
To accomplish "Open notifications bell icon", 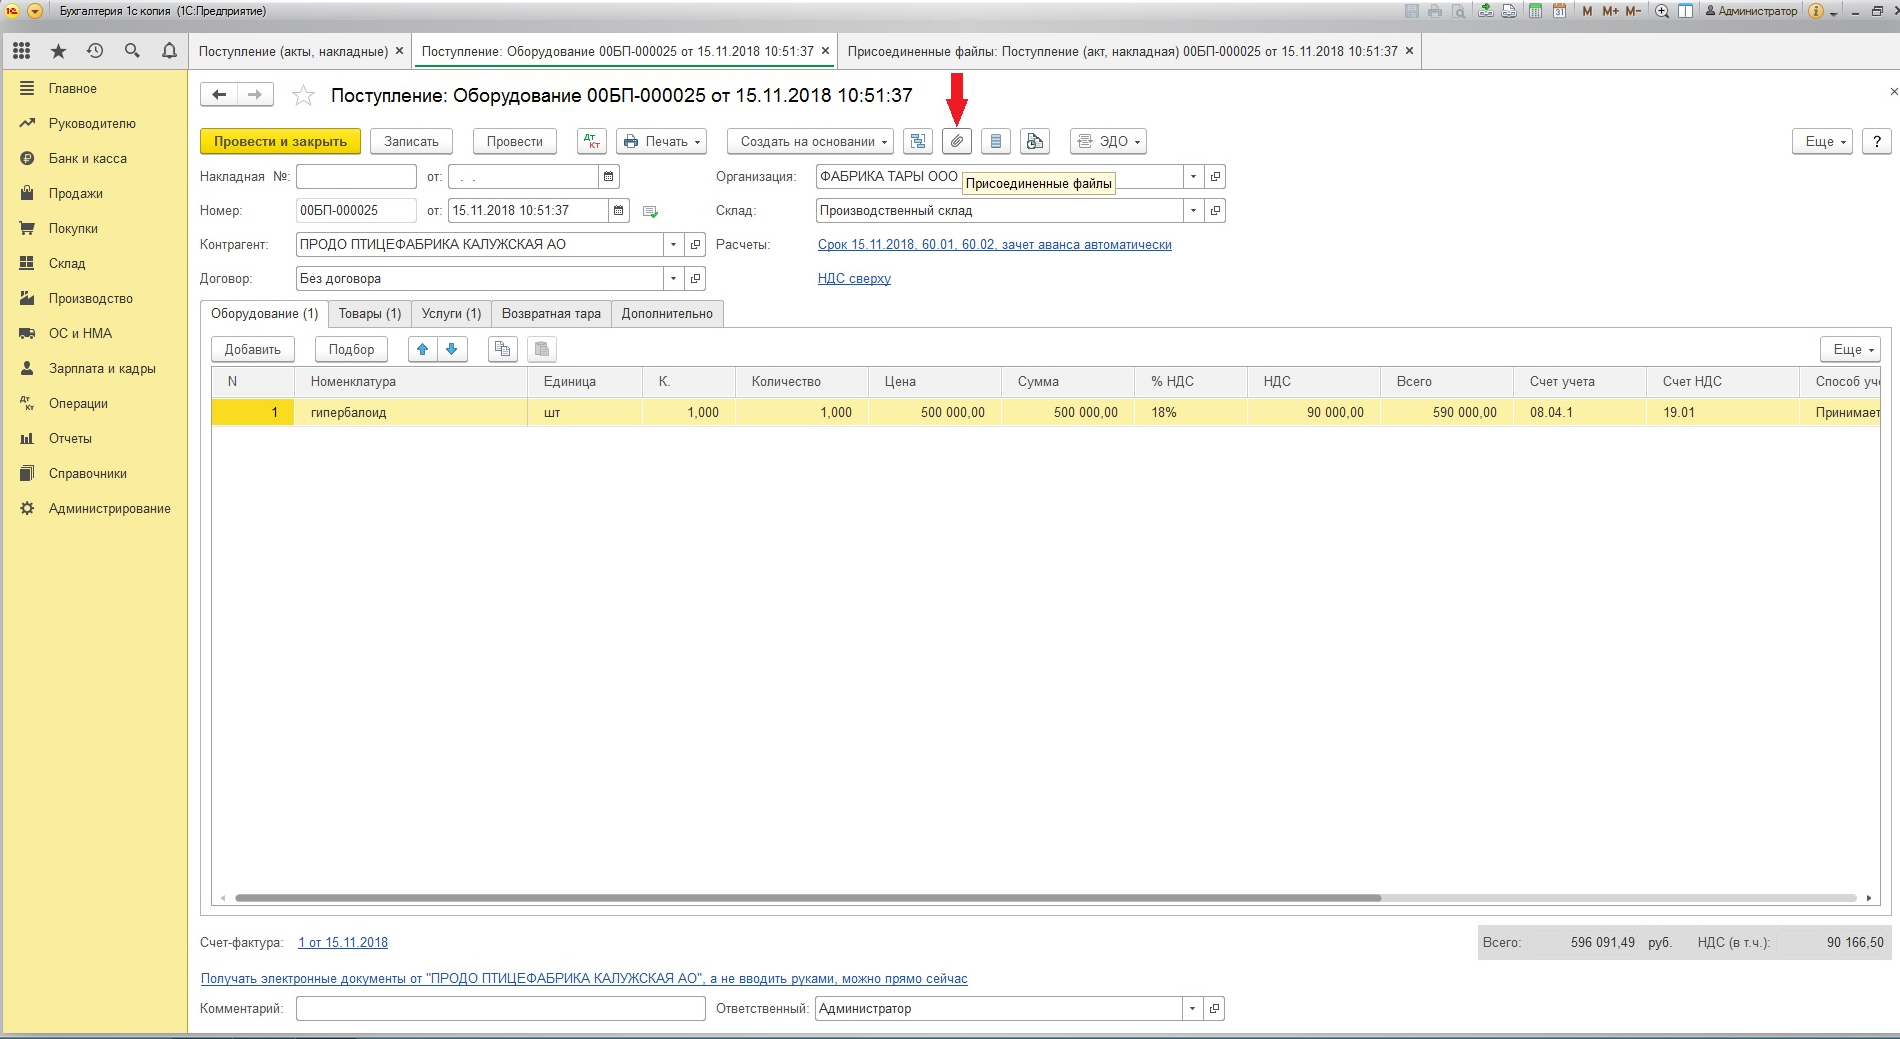I will coord(169,51).
